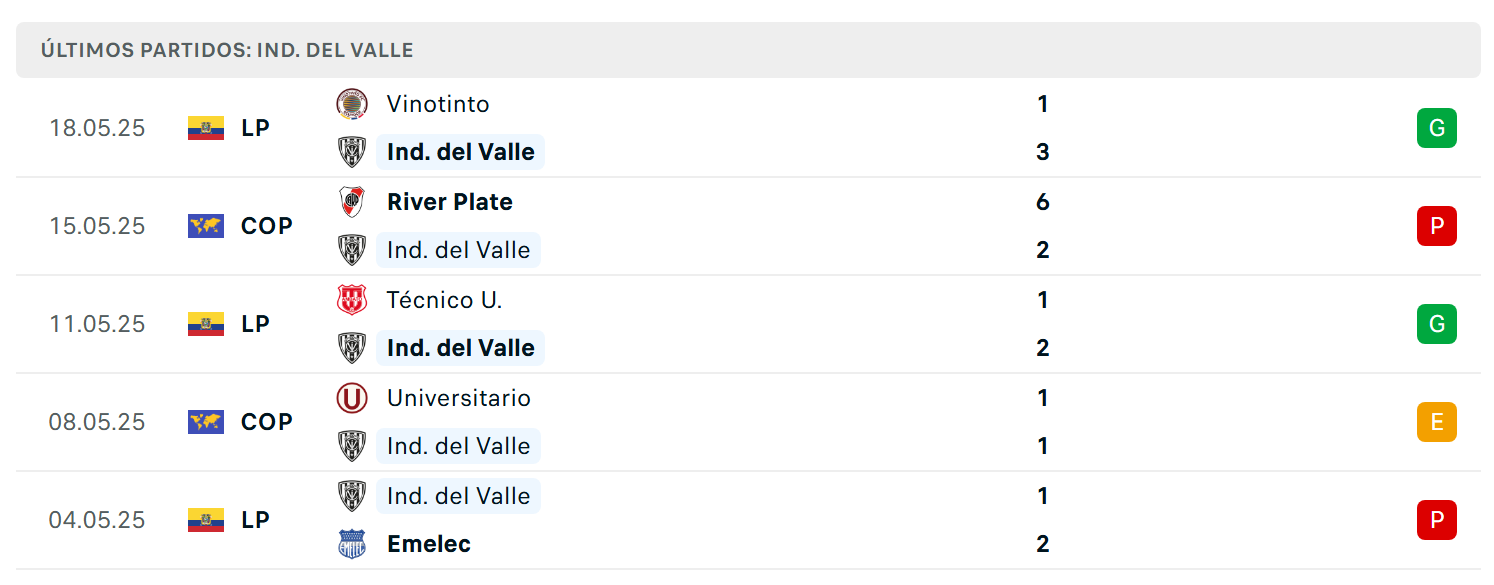Click the red P badge for Emelec match

click(1437, 520)
